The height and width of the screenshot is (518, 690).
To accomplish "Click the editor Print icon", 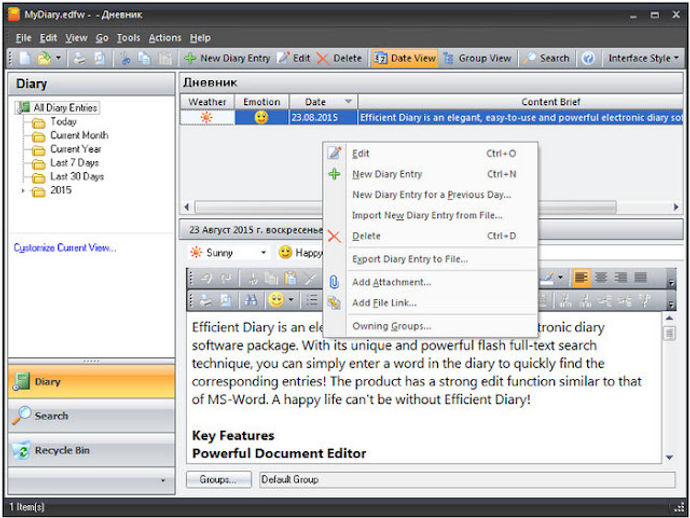I will [206, 301].
